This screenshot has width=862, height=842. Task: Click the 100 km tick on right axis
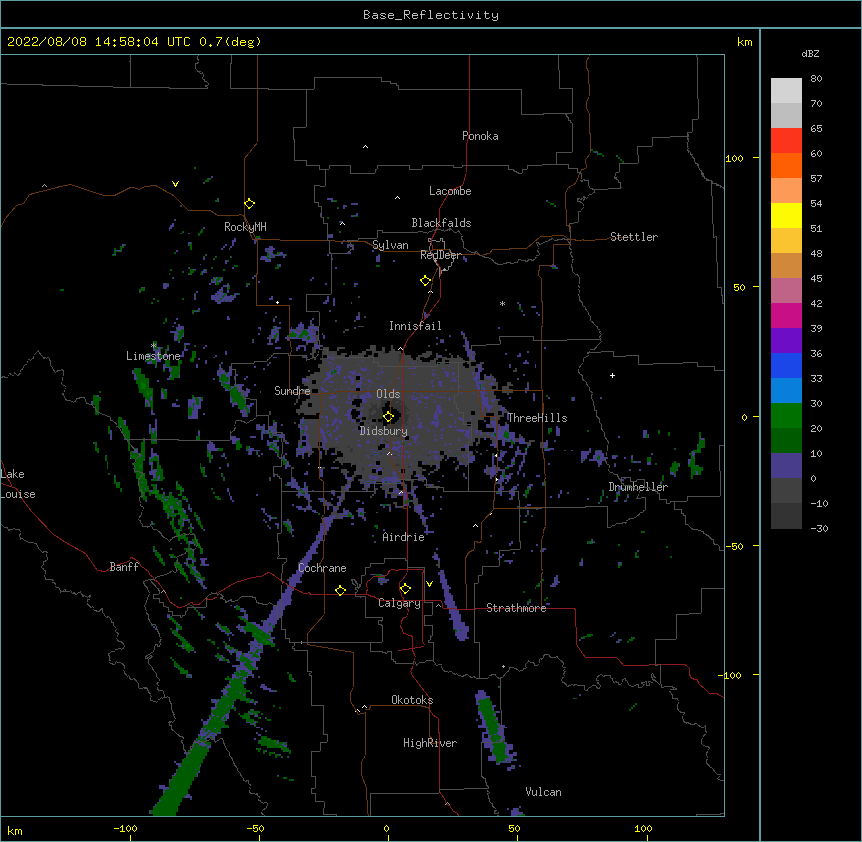tap(734, 158)
